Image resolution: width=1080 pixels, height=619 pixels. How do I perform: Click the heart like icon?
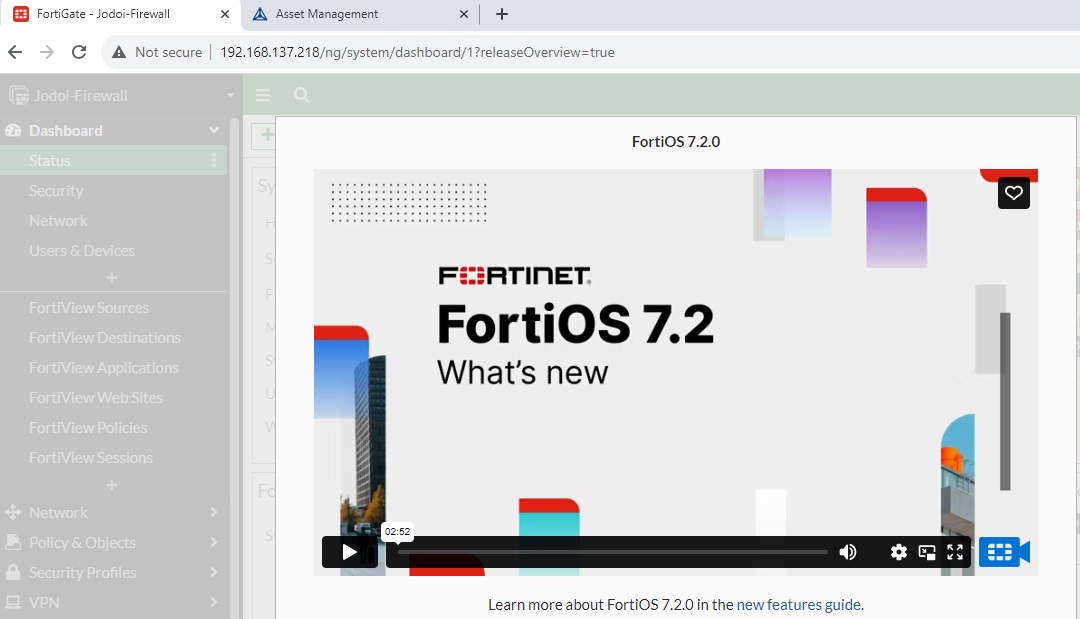pyautogui.click(x=1013, y=193)
